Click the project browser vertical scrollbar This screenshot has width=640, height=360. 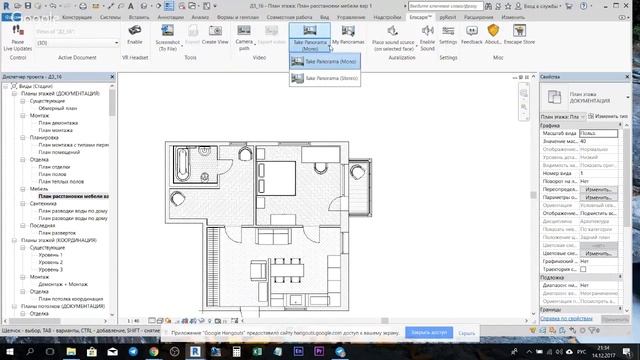[112, 103]
